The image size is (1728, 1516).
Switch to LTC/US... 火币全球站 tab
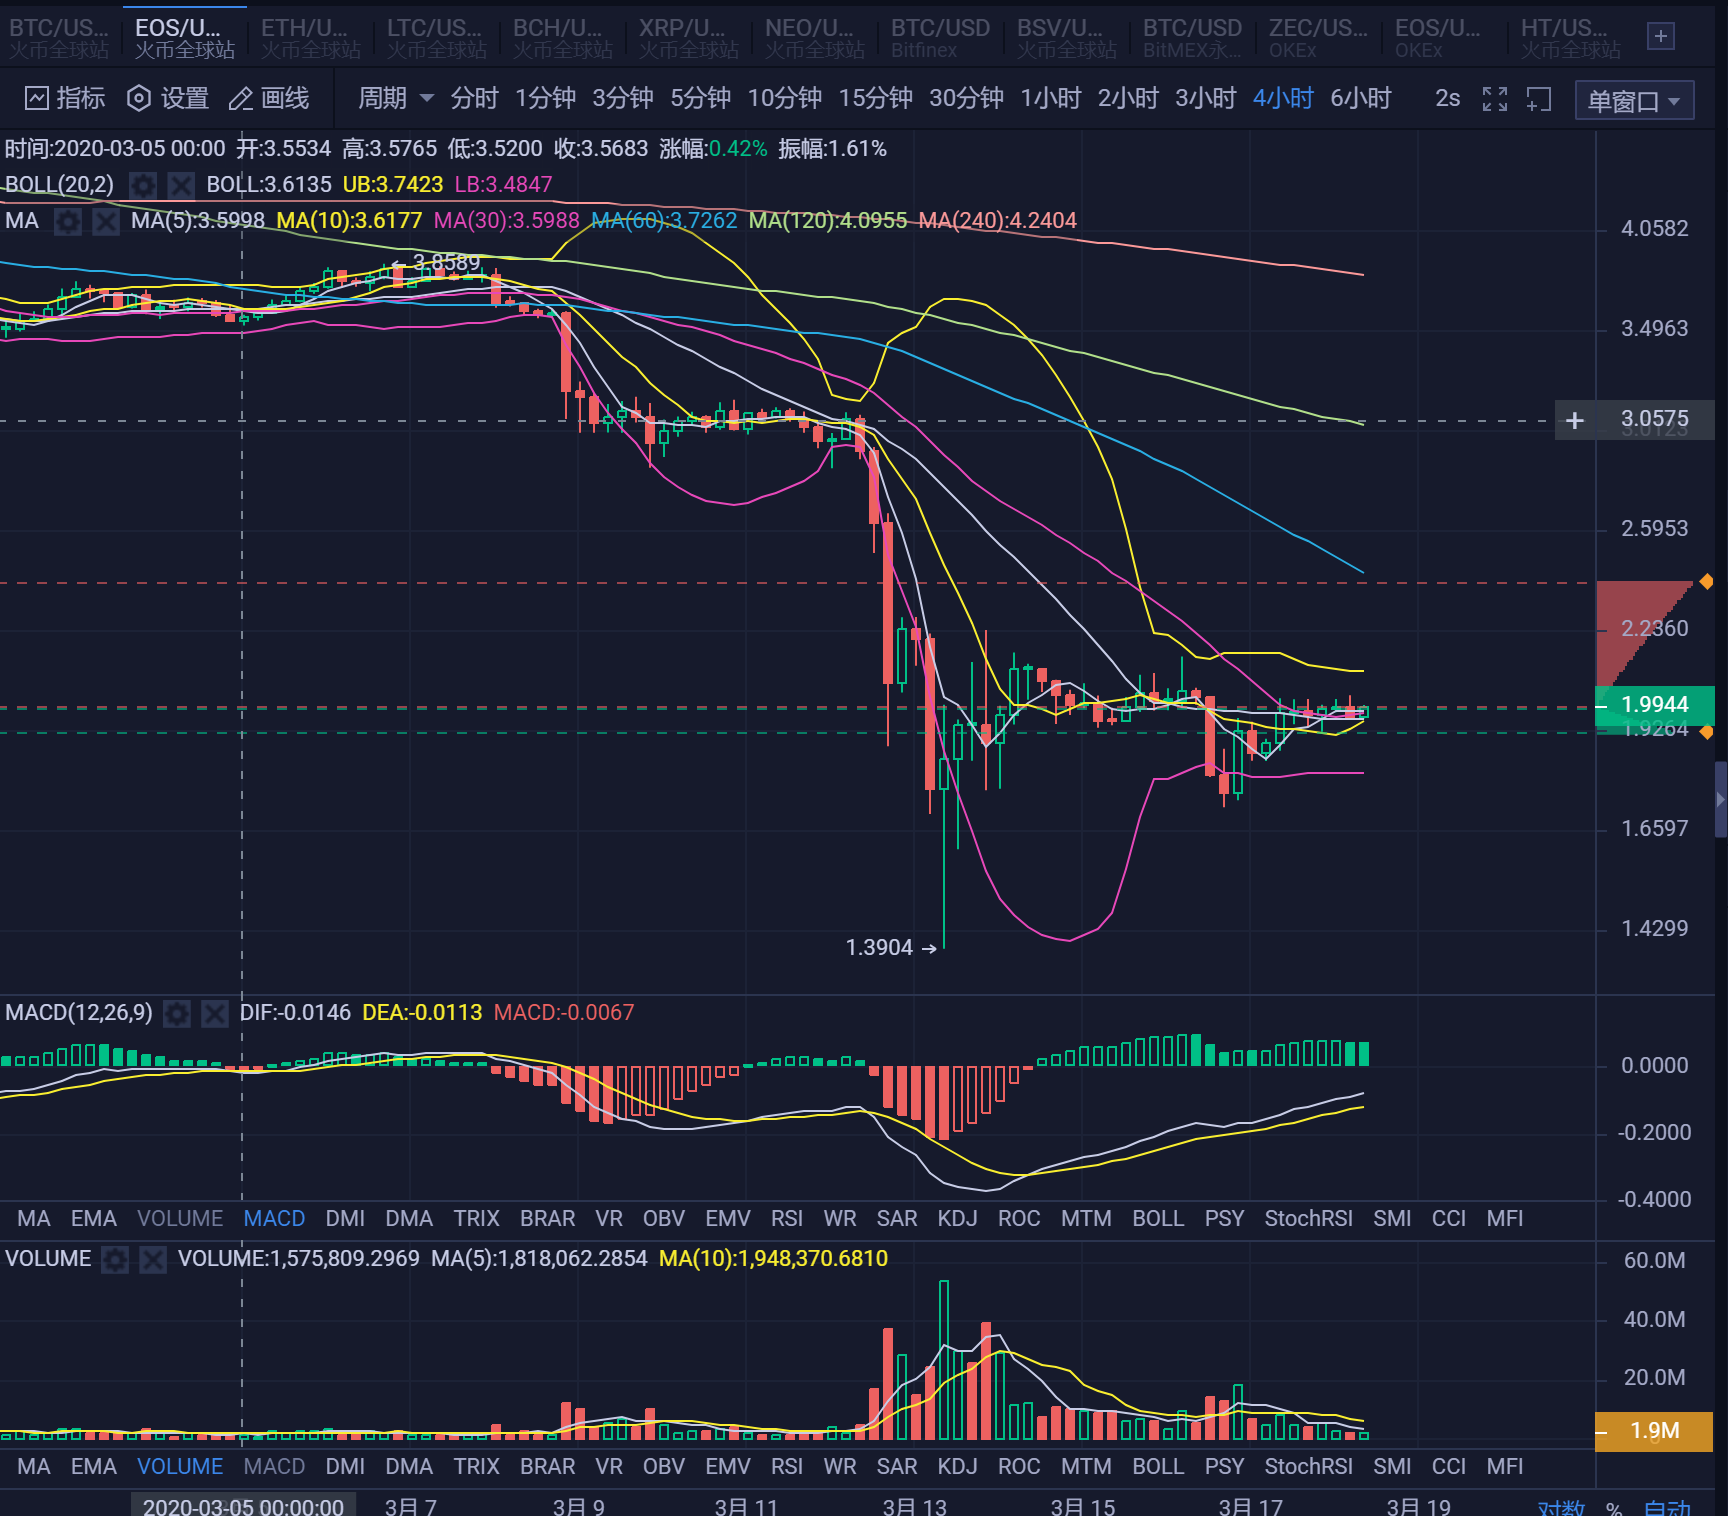pyautogui.click(x=437, y=37)
